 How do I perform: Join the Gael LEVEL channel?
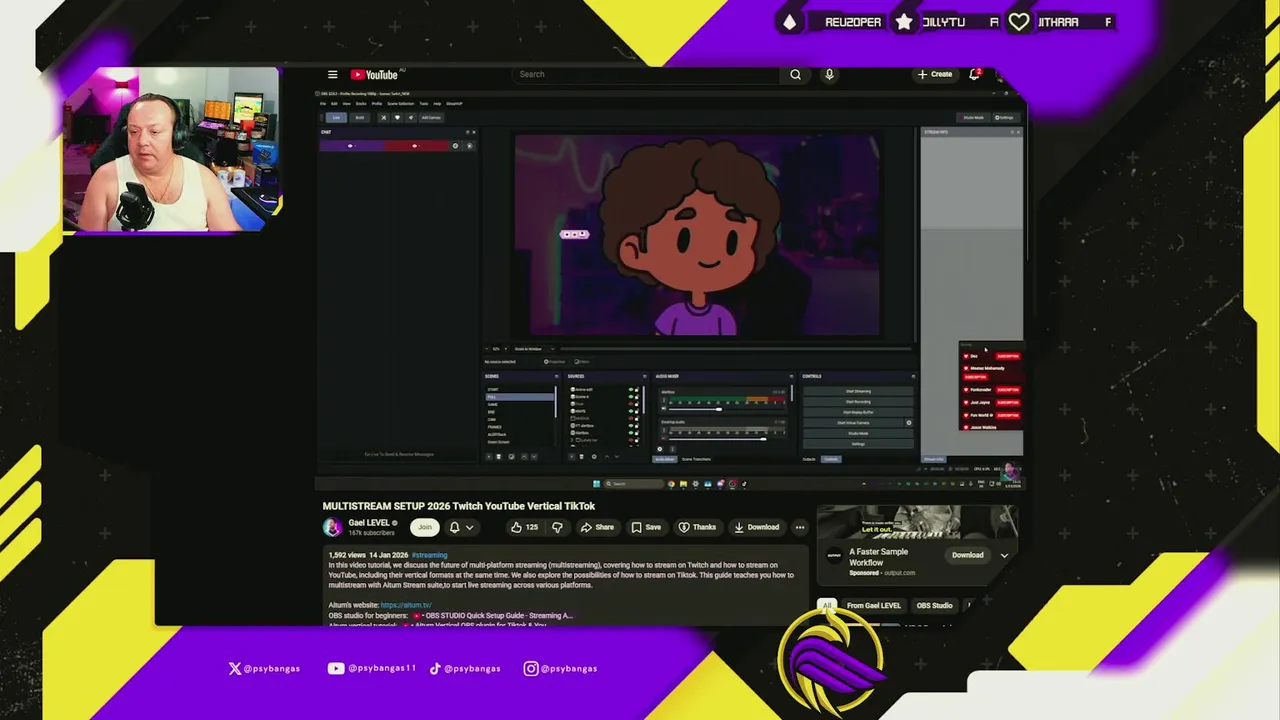(425, 527)
